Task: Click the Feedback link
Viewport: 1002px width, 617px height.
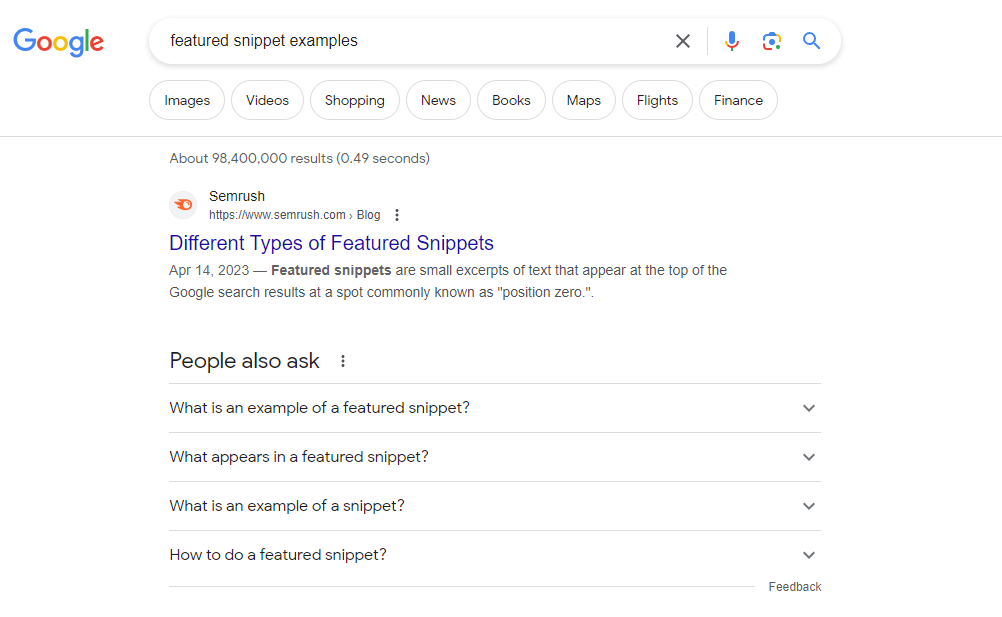Action: [x=794, y=586]
